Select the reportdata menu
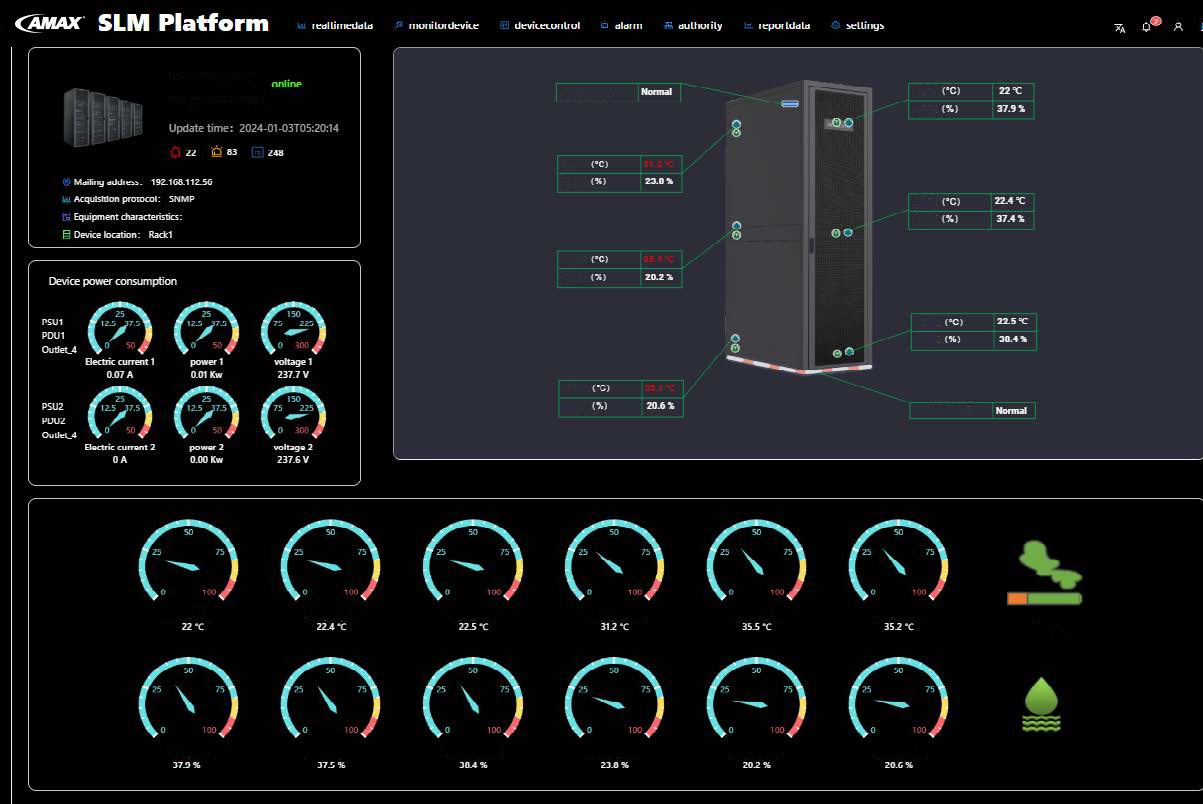 tap(777, 26)
